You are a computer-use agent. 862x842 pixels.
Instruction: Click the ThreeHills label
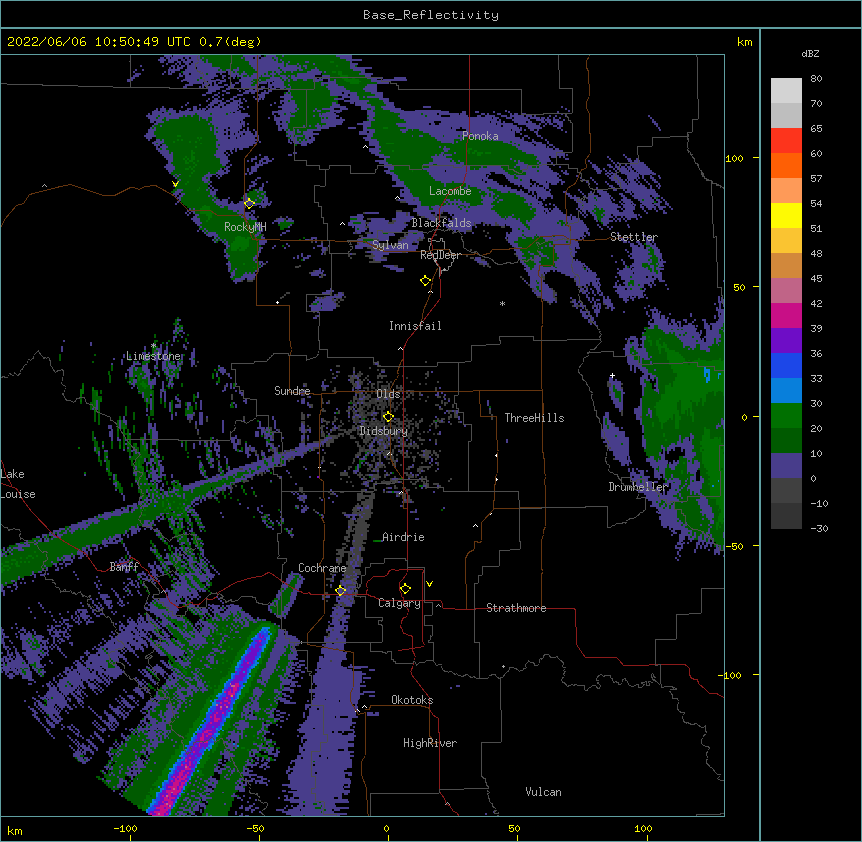pyautogui.click(x=534, y=418)
